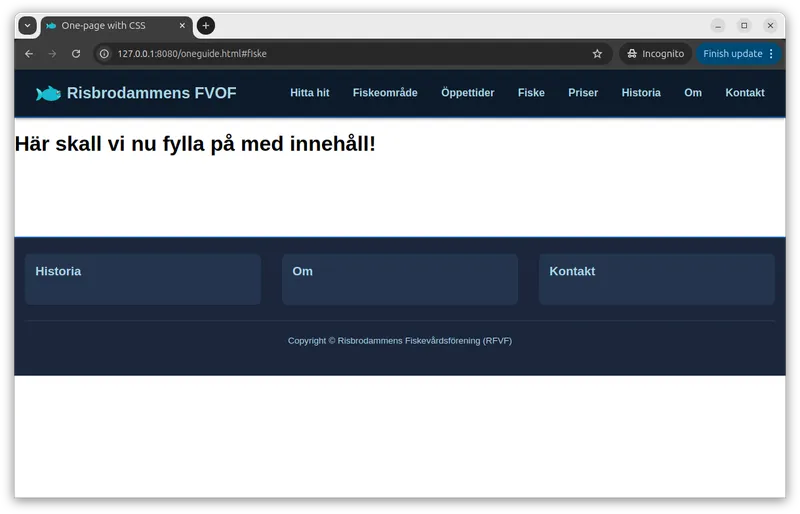Screen dimensions: 800x514
Task: Click the browser forward arrow
Action: coord(52,54)
